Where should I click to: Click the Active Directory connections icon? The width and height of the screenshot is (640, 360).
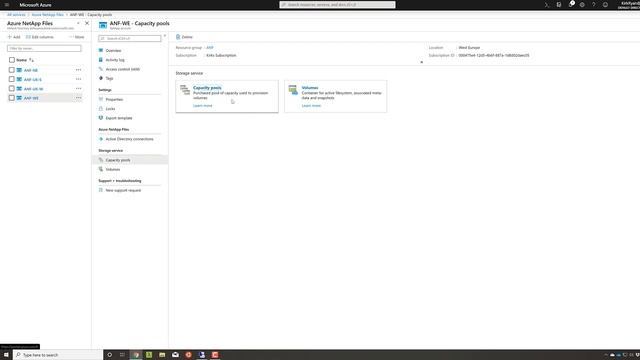[101, 139]
